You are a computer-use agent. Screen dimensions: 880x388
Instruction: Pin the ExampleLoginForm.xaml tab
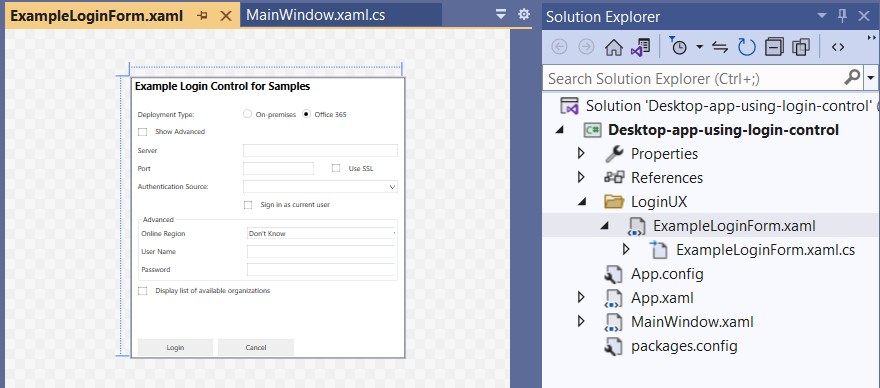point(203,16)
